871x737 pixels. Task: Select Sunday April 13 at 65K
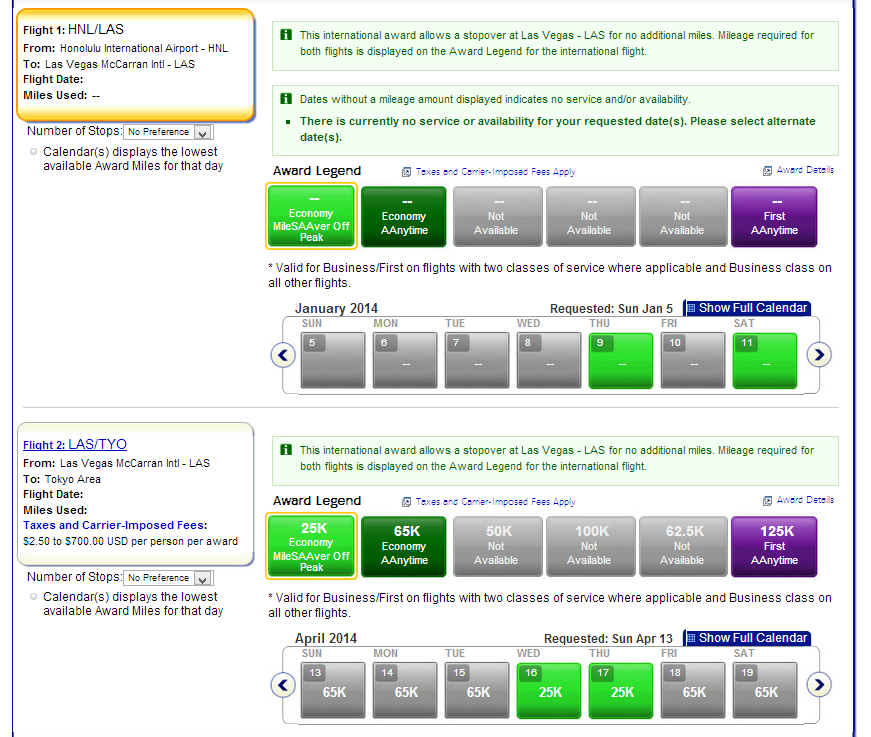(x=333, y=690)
